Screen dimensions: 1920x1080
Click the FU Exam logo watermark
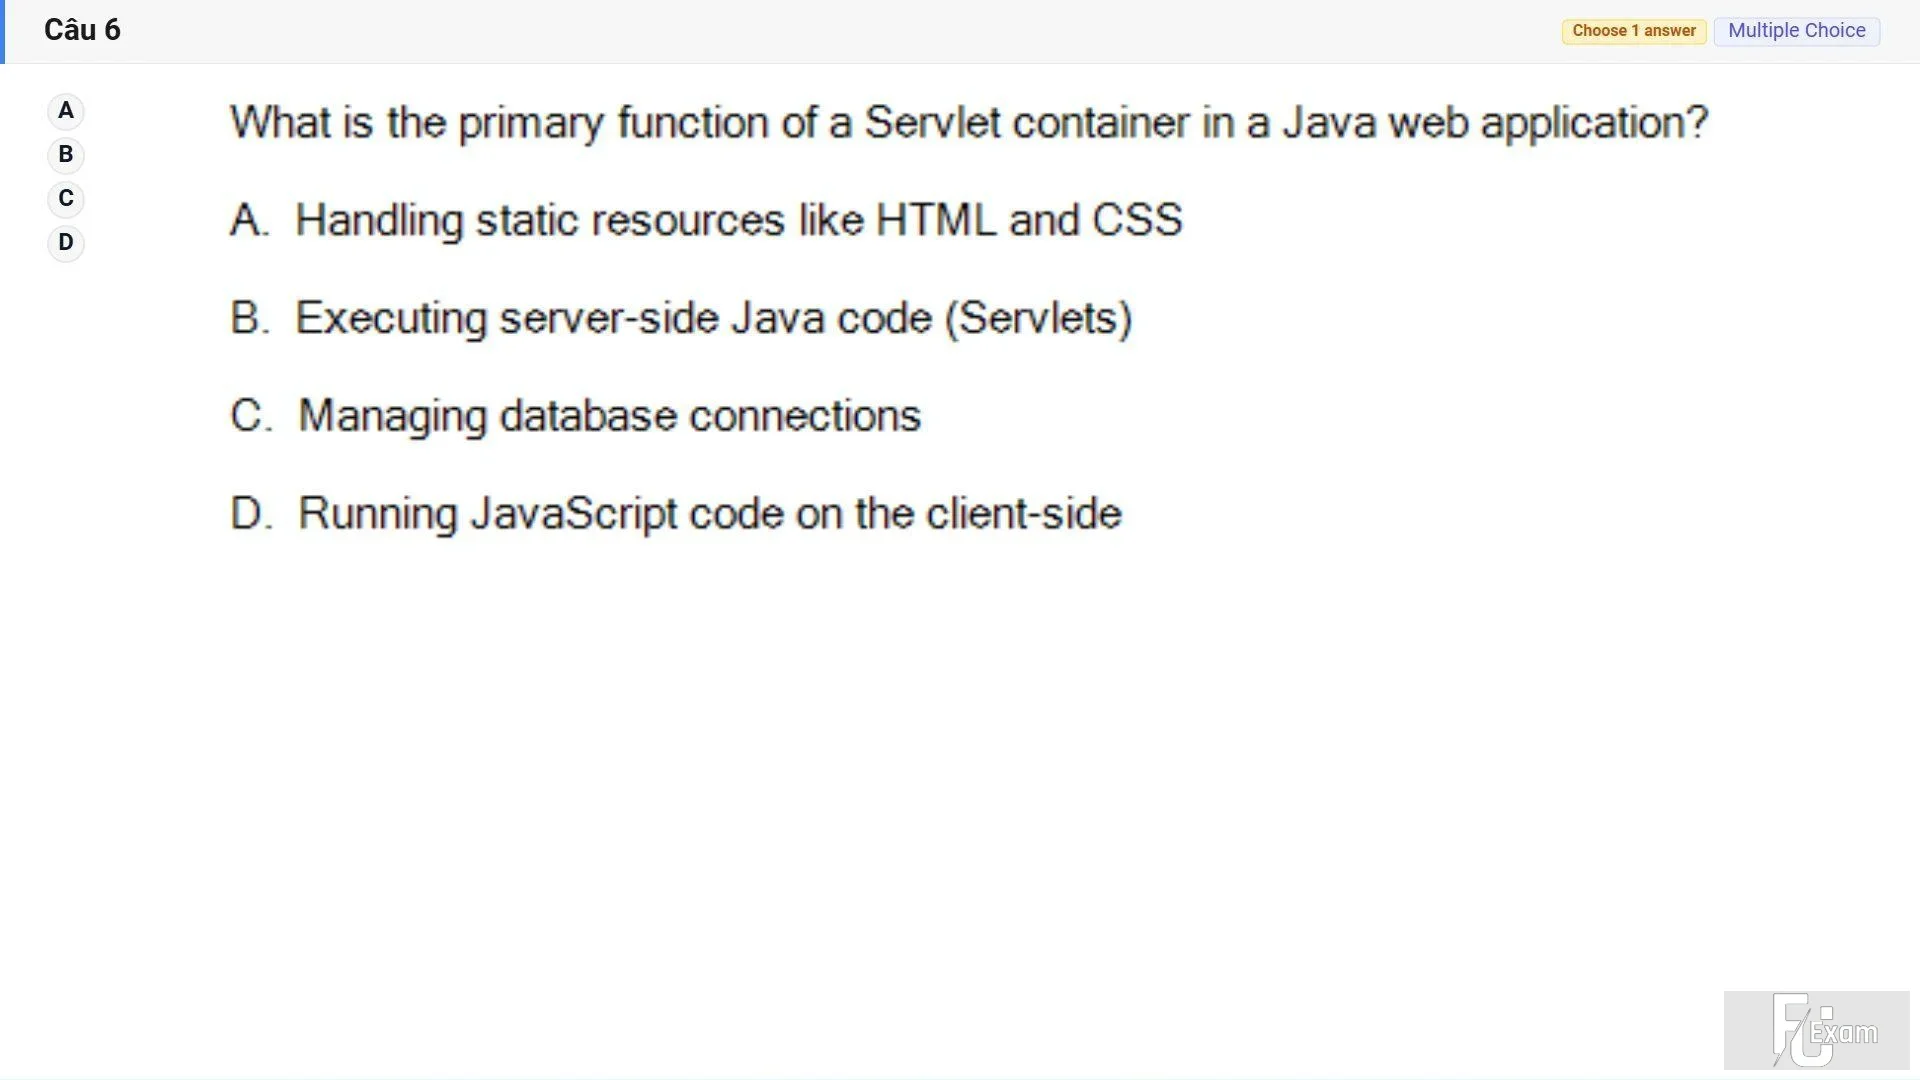(1816, 1030)
